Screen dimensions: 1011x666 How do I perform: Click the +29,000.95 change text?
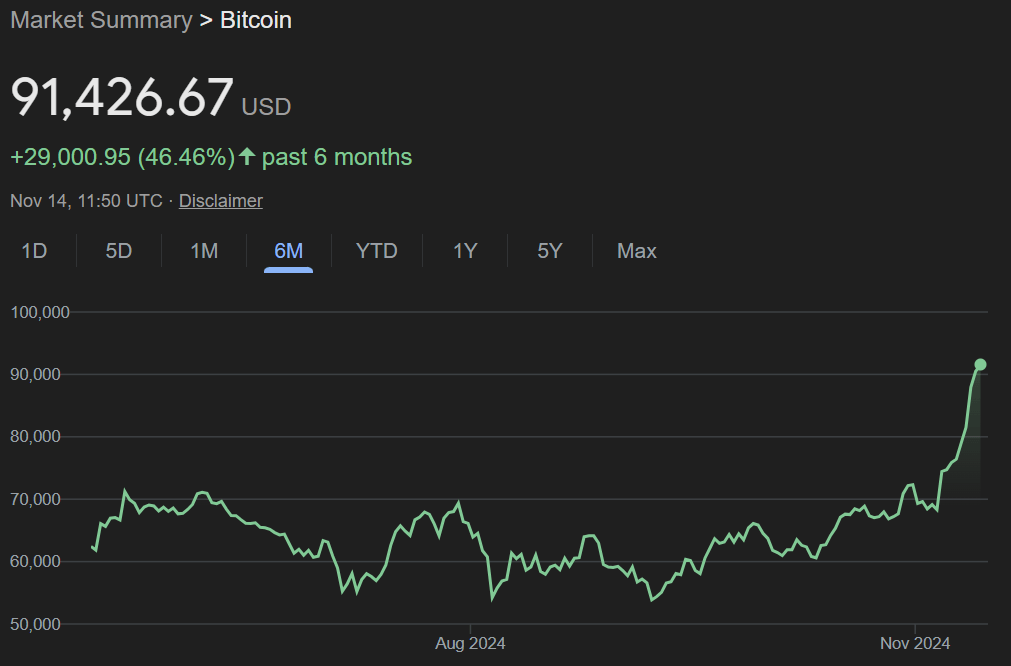pos(70,157)
